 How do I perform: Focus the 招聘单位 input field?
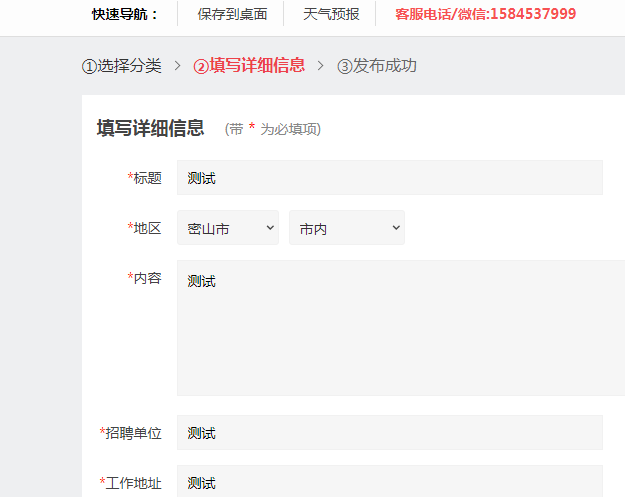pyautogui.click(x=389, y=433)
